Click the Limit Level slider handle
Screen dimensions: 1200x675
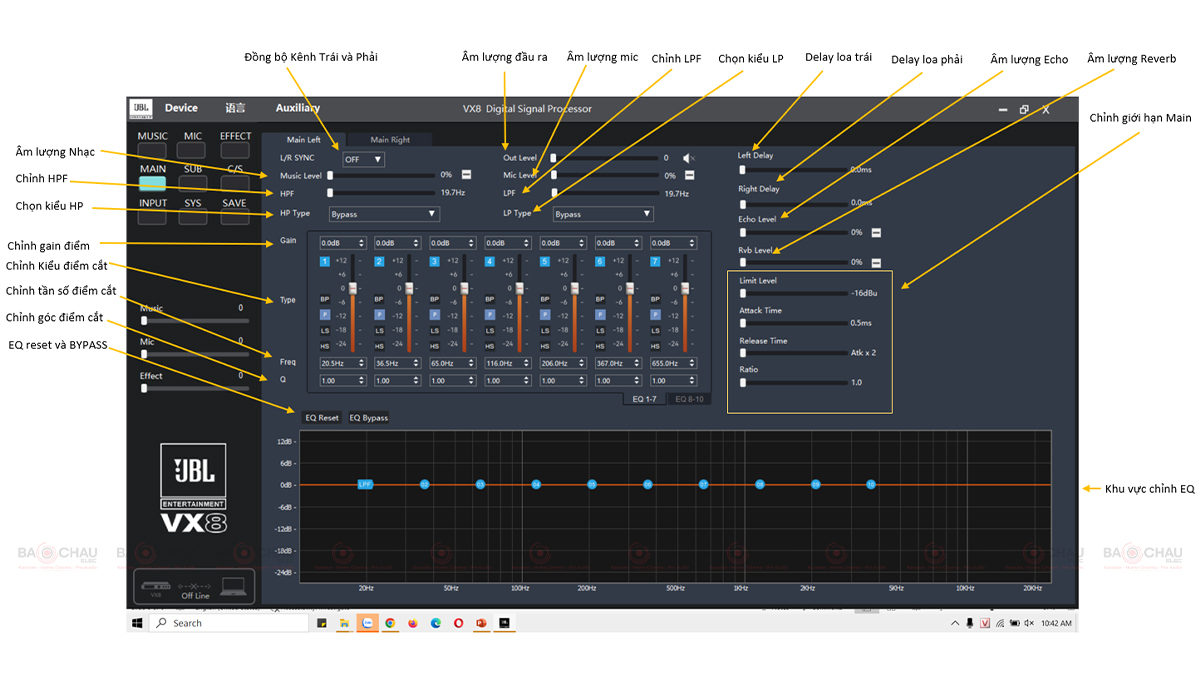pyautogui.click(x=743, y=294)
